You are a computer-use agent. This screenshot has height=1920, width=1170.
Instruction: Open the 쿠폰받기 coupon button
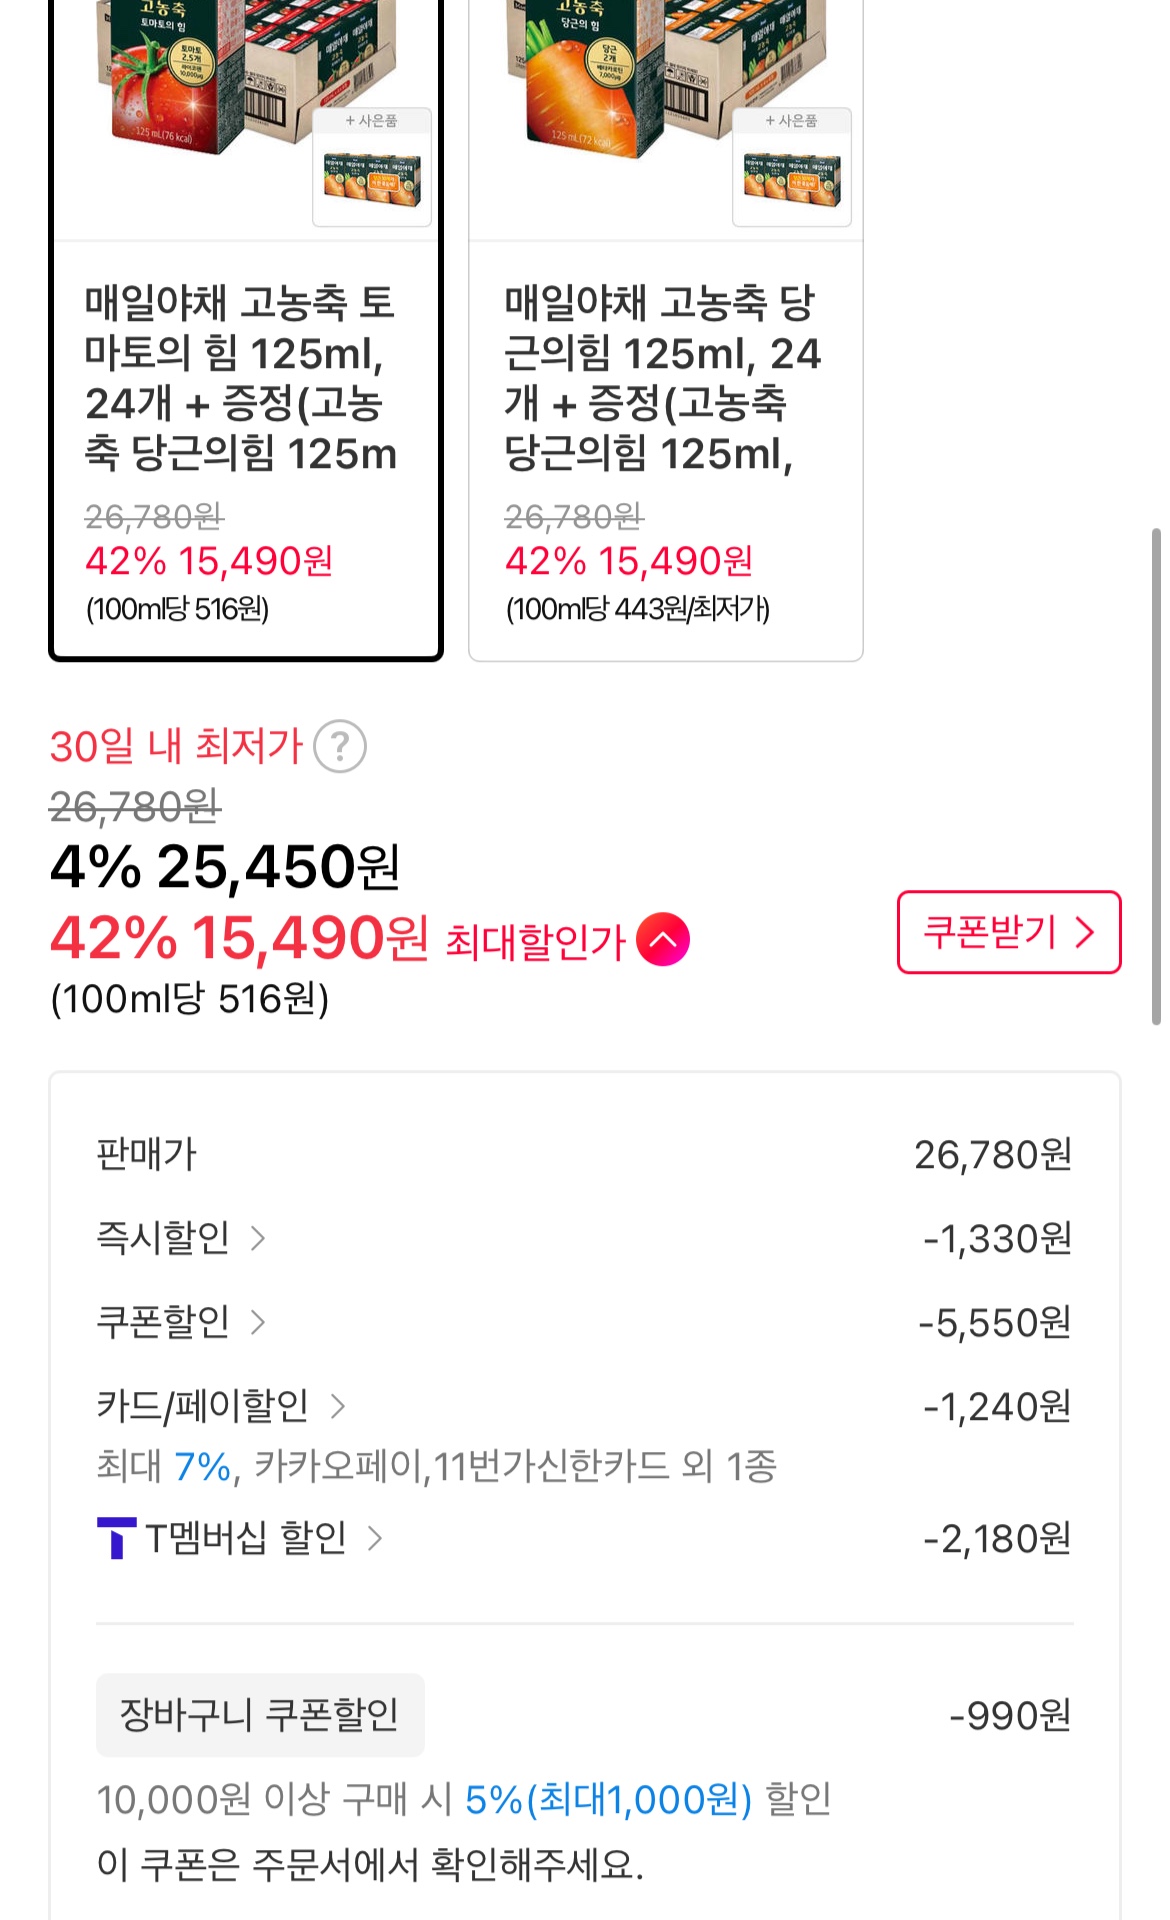coord(1008,932)
